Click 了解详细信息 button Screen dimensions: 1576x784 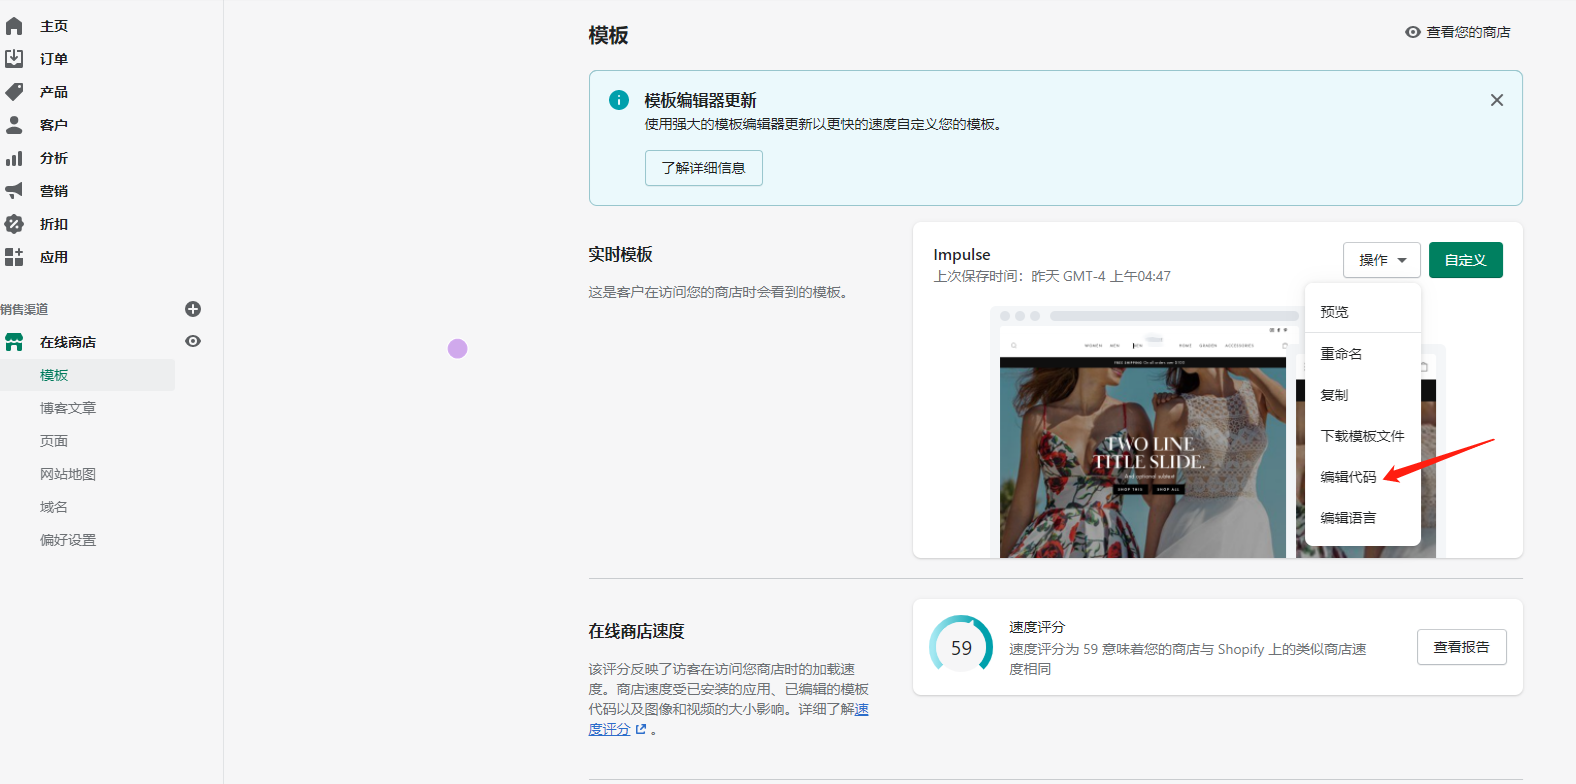point(704,168)
